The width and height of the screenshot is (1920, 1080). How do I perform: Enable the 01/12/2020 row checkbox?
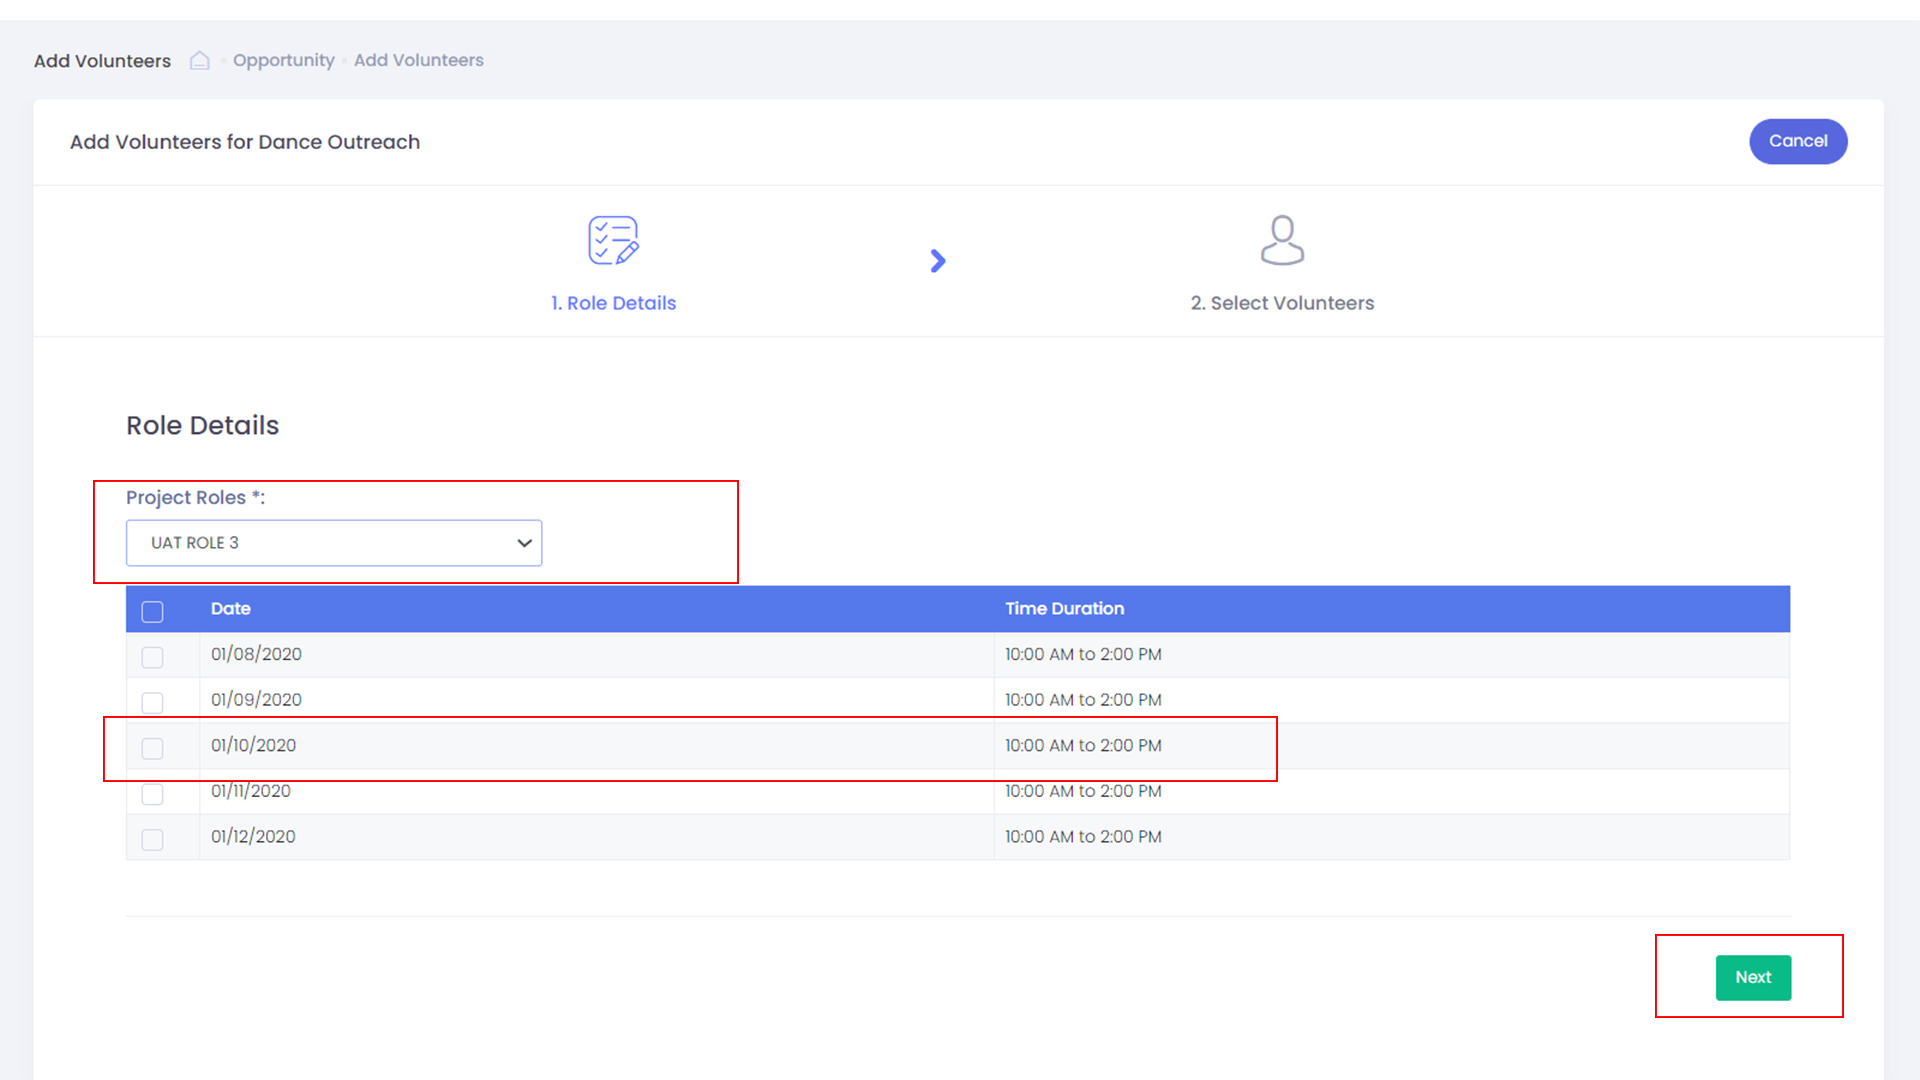[152, 839]
